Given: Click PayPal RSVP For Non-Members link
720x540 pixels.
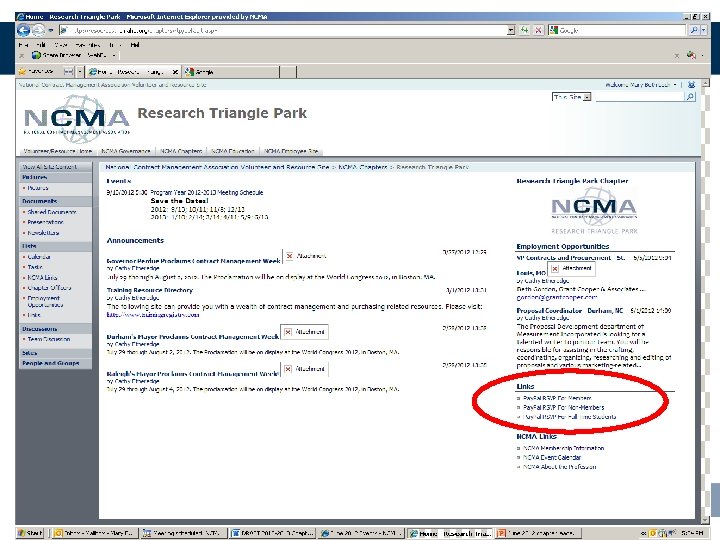Looking at the screenshot, I should point(563,407).
